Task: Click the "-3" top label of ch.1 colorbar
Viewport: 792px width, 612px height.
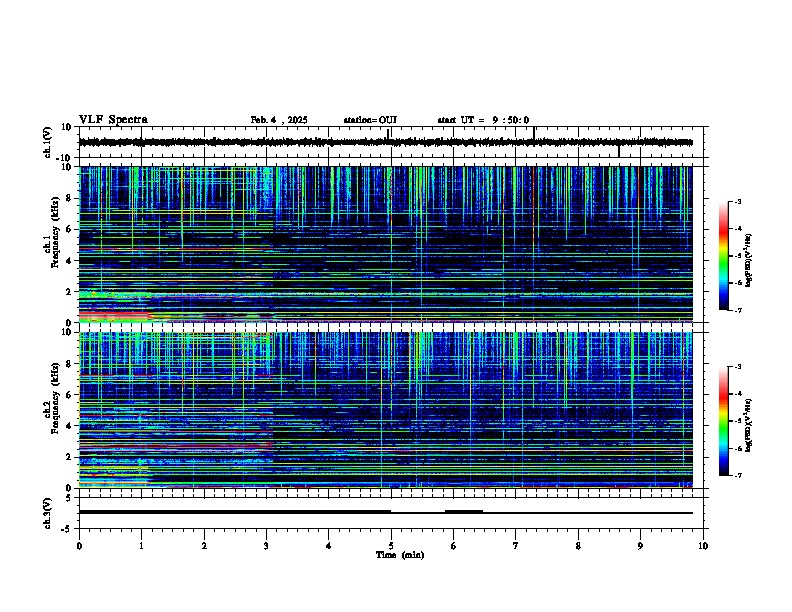Action: coord(737,201)
